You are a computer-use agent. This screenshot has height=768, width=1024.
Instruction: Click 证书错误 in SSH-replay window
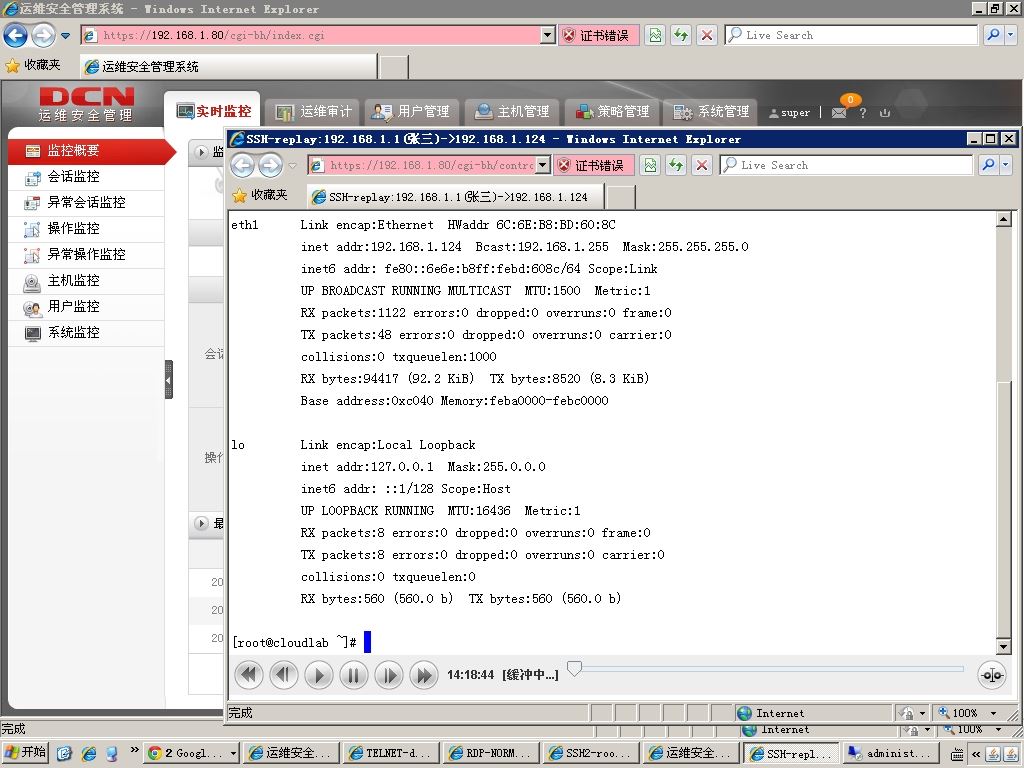click(593, 165)
